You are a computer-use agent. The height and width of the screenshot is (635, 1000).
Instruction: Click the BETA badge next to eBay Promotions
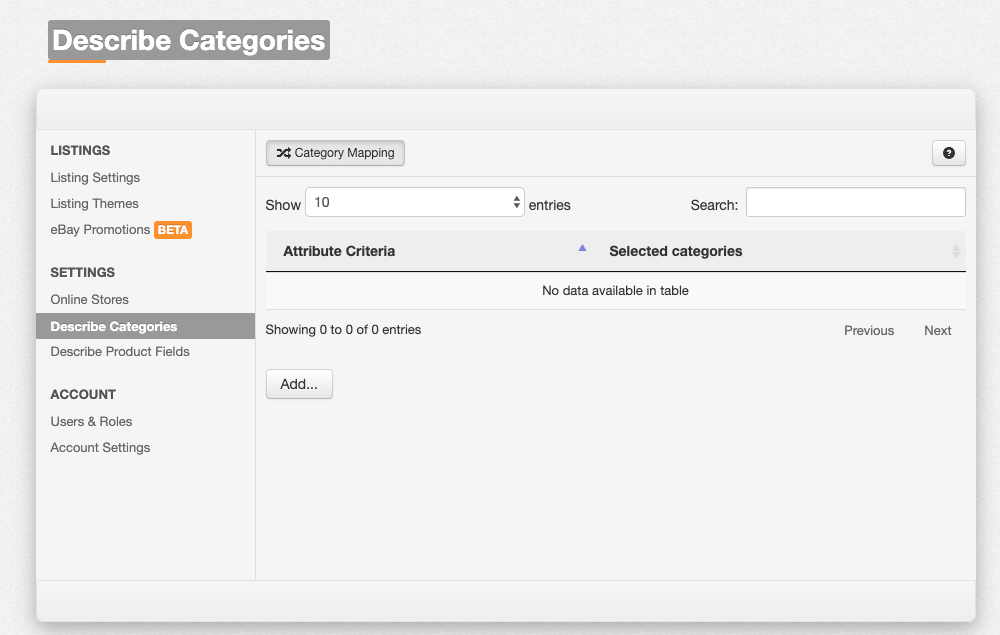pyautogui.click(x=172, y=230)
